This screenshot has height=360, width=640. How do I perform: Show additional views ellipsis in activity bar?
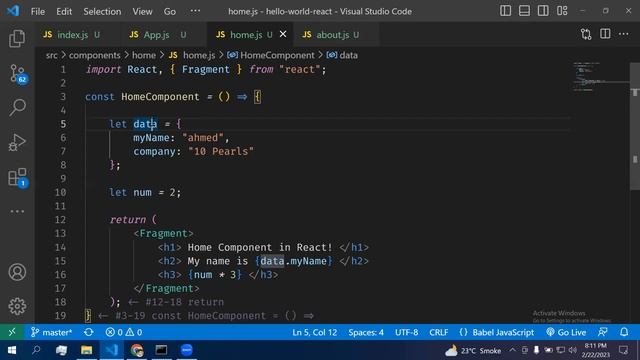click(17, 211)
